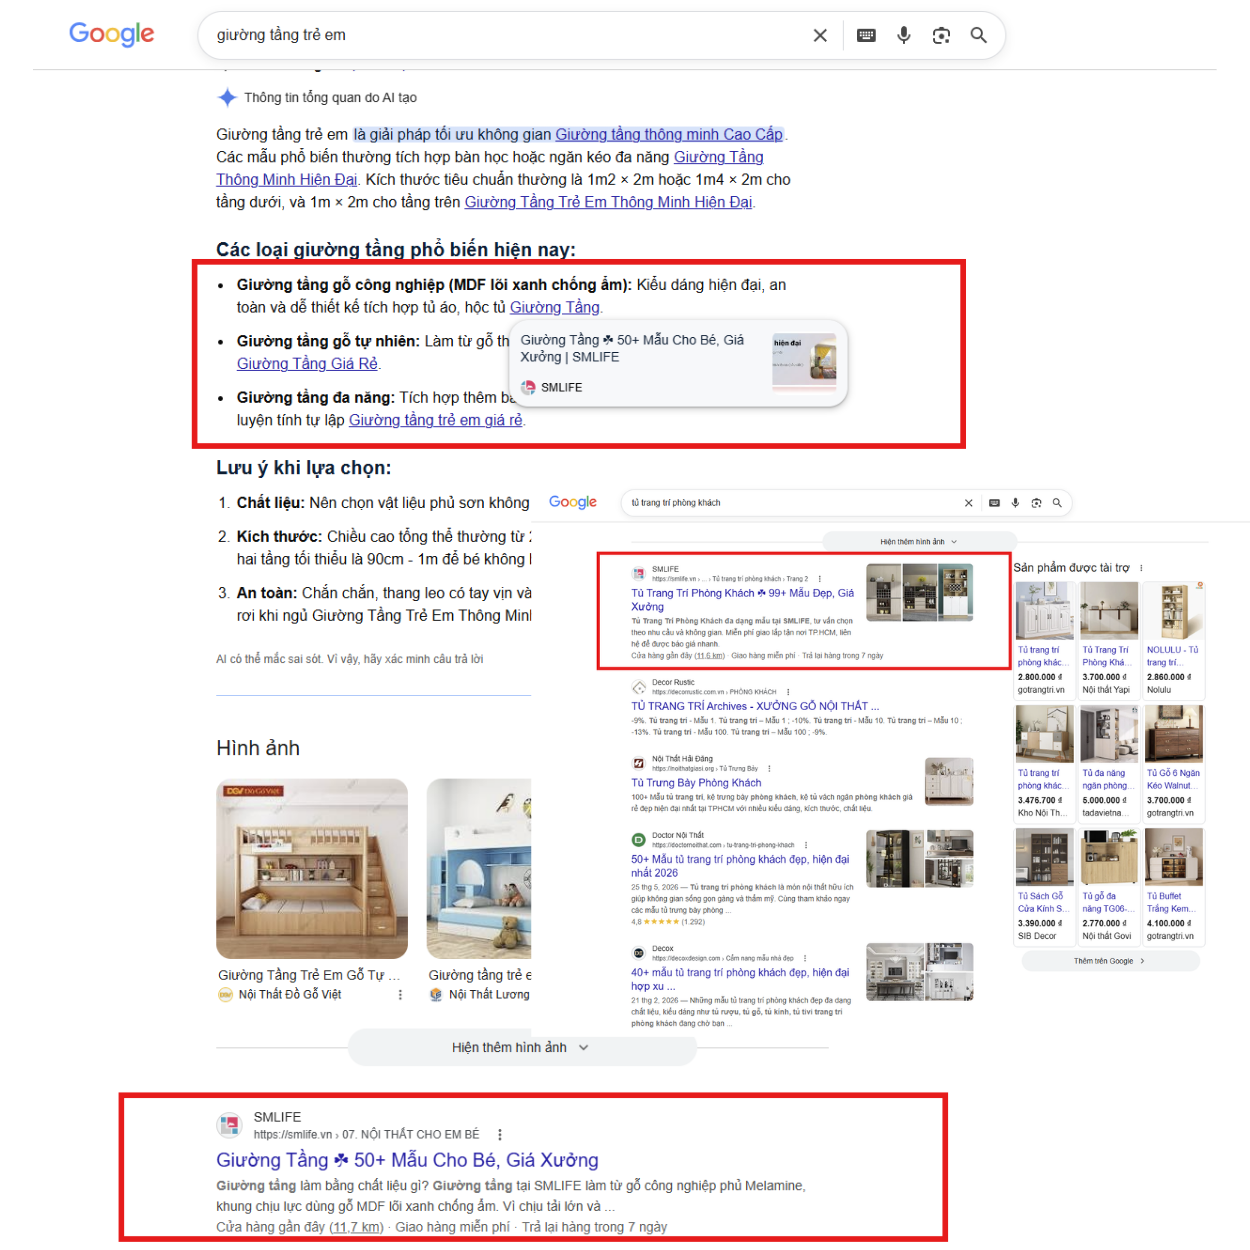Open inset result 'Tủ Trang Trí Phòng Khách 99+ Mẫu Đẹp'

(742, 600)
